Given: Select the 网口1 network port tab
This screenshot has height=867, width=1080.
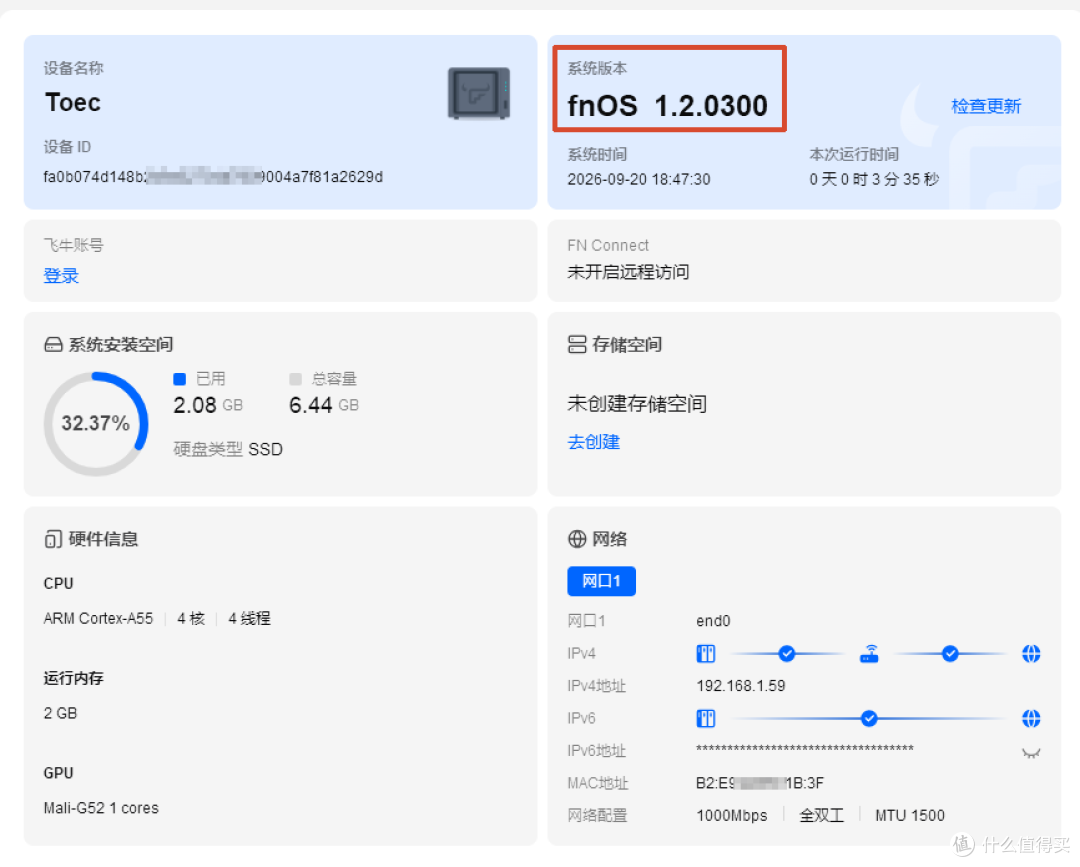Looking at the screenshot, I should click(x=601, y=581).
